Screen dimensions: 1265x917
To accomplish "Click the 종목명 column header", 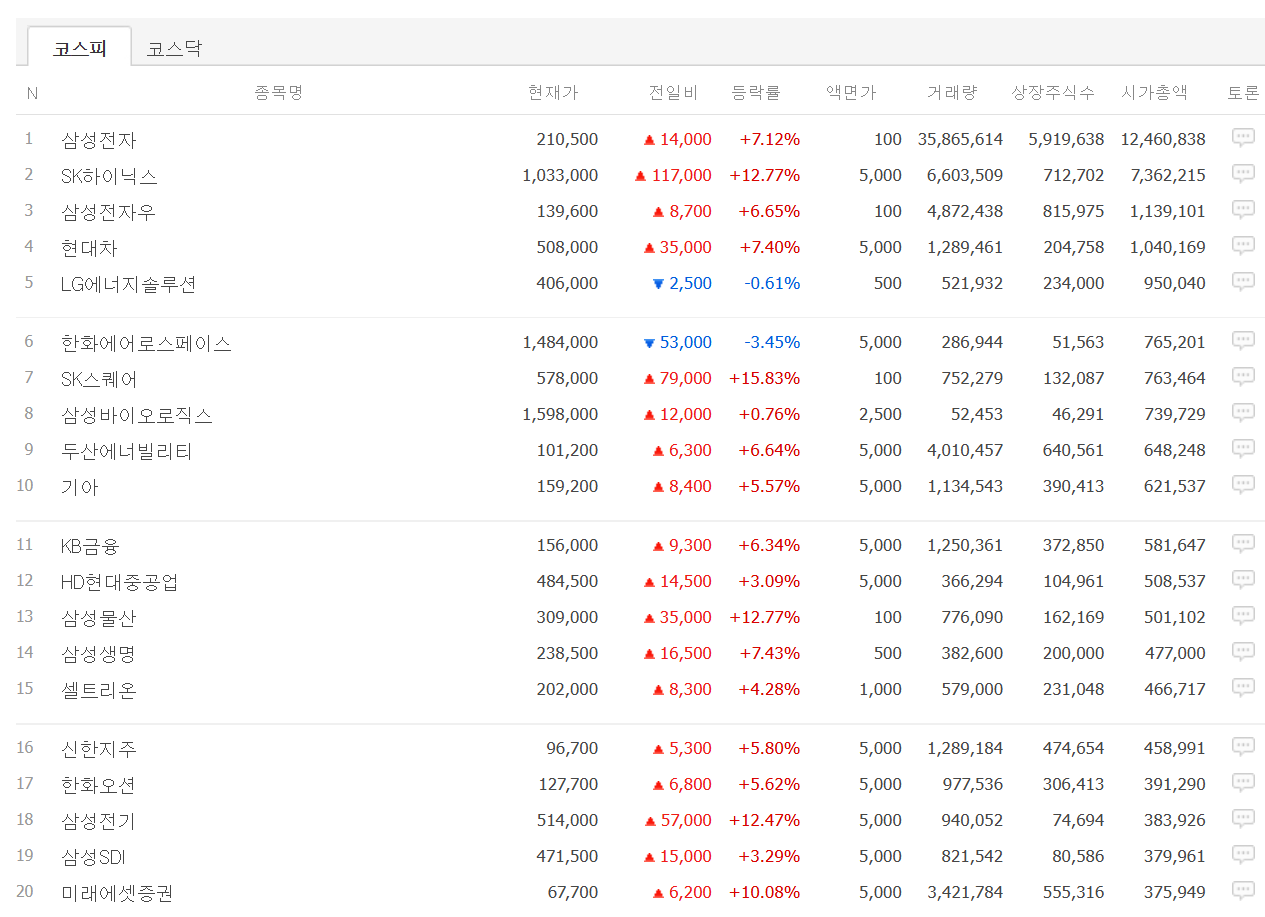I will pyautogui.click(x=278, y=92).
